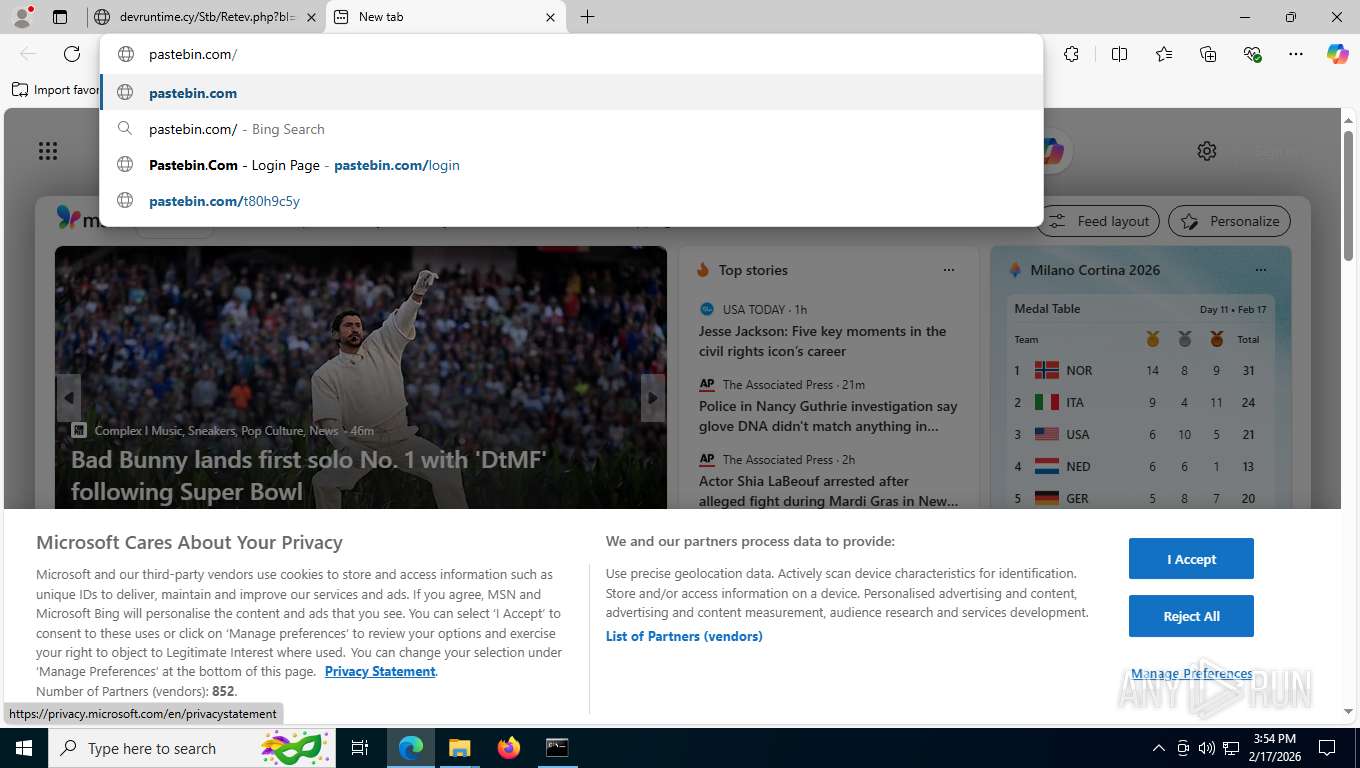Open the Bad Bunny headline story
1360x768 pixels.
point(308,475)
